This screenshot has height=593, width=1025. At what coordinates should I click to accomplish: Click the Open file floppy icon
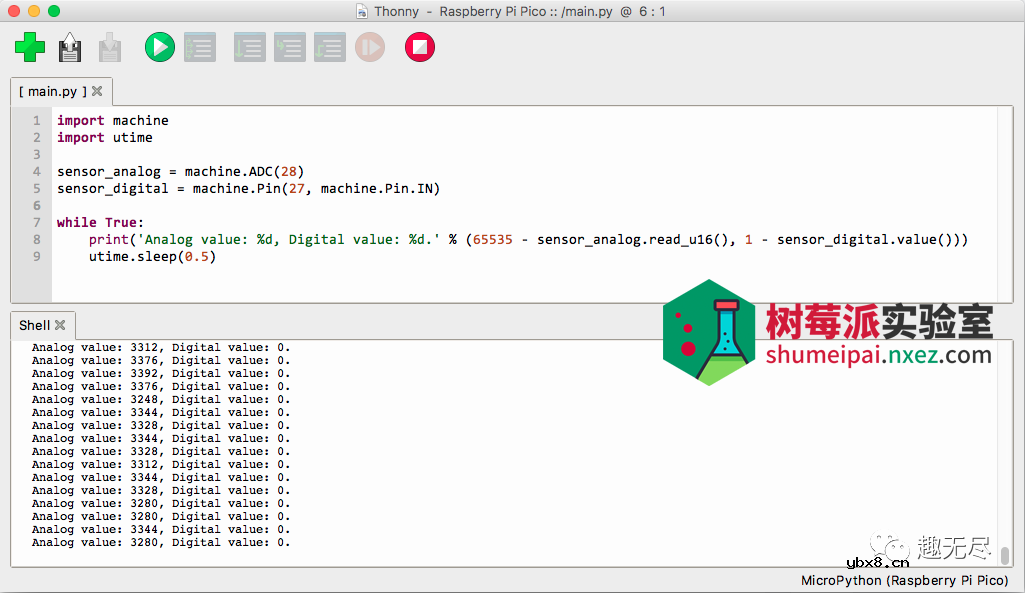tap(70, 47)
